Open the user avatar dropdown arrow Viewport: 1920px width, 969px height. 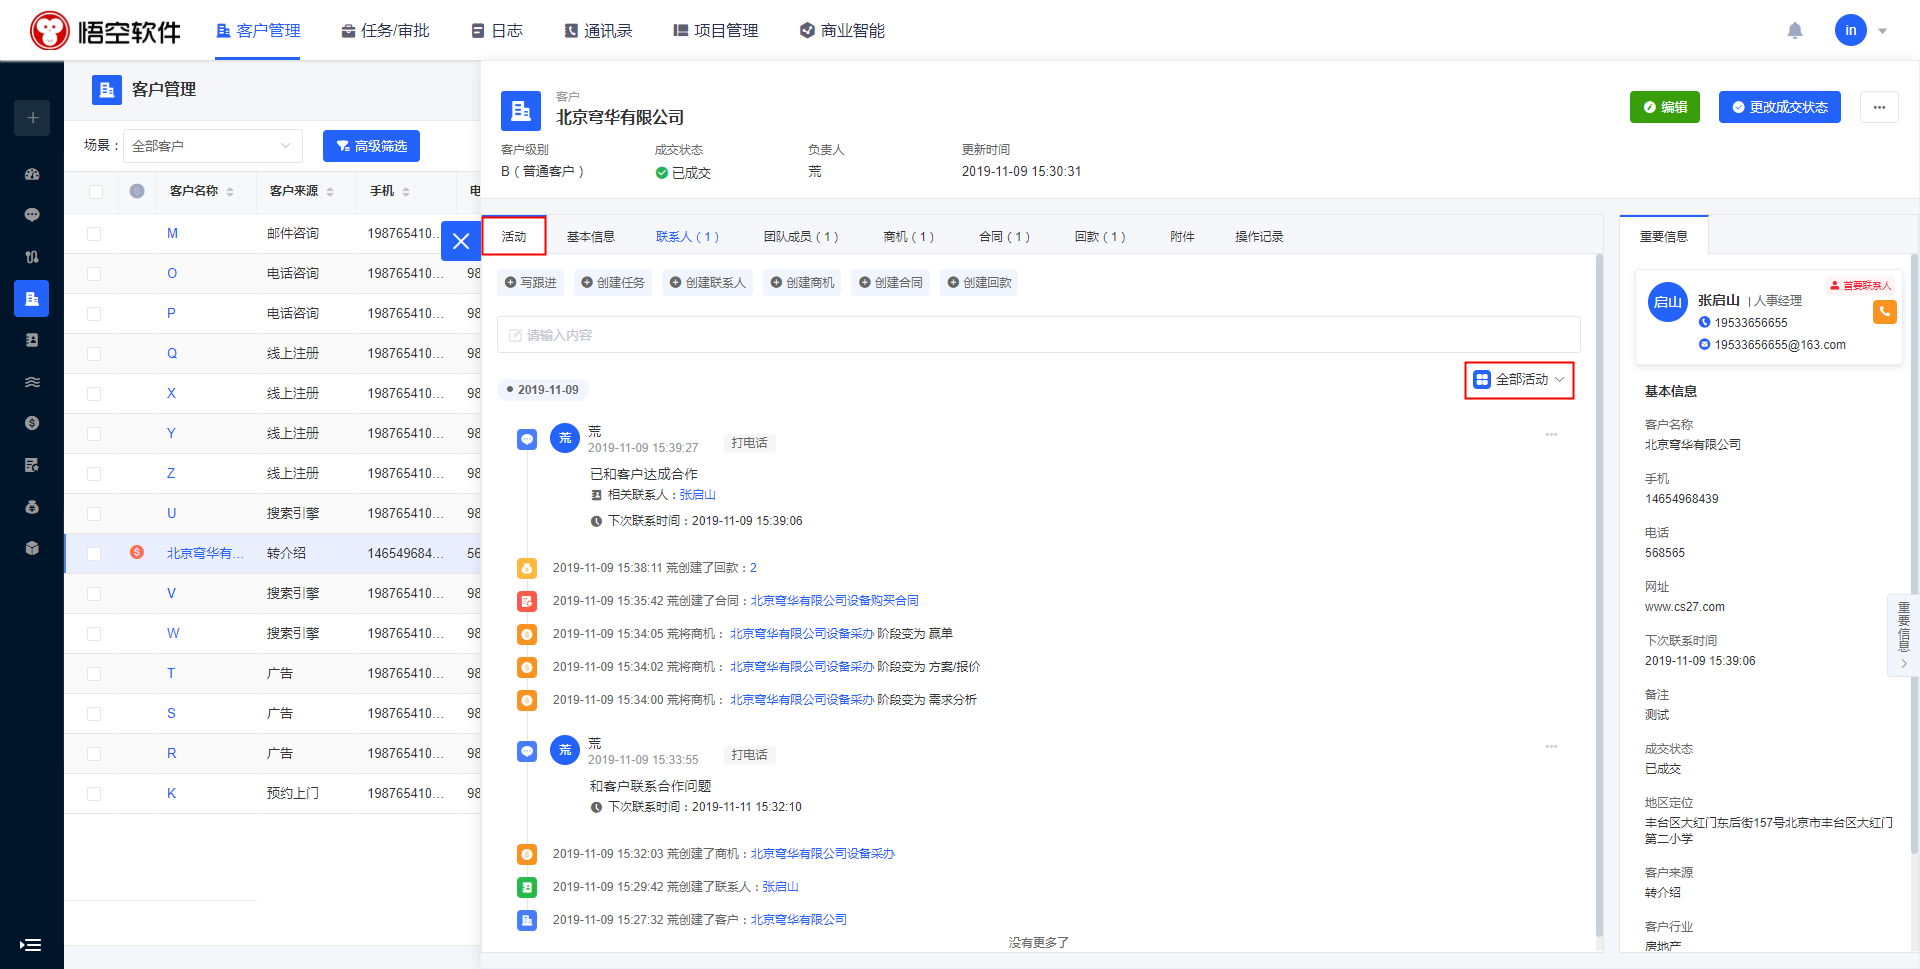[x=1883, y=31]
